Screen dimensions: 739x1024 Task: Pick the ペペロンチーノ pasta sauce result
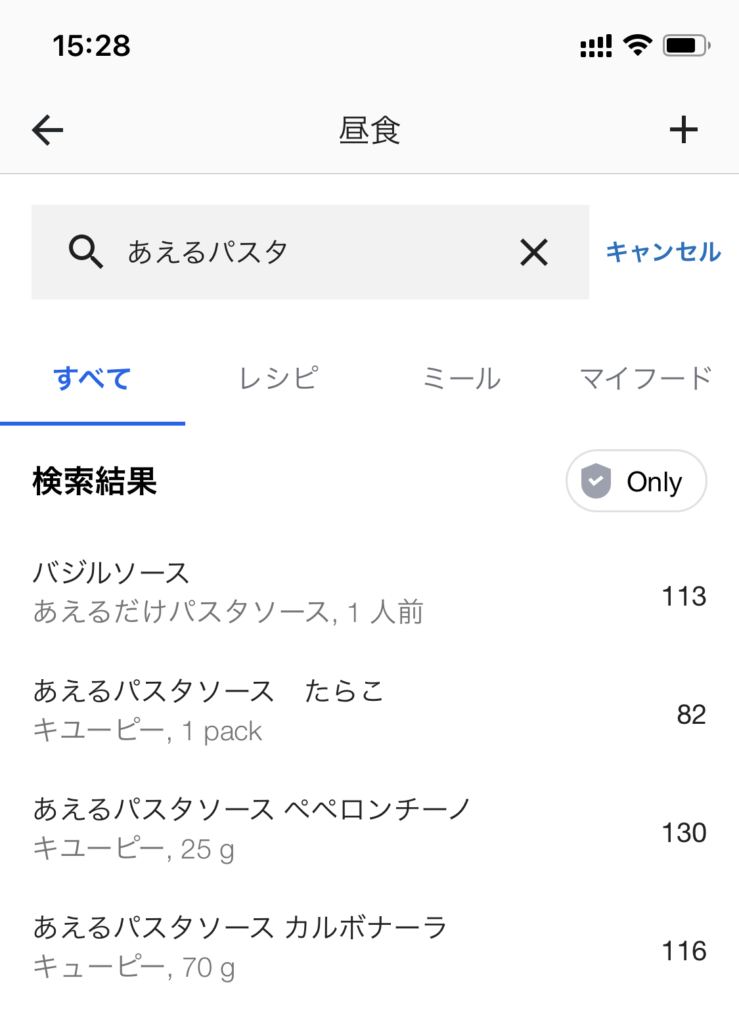pos(369,828)
